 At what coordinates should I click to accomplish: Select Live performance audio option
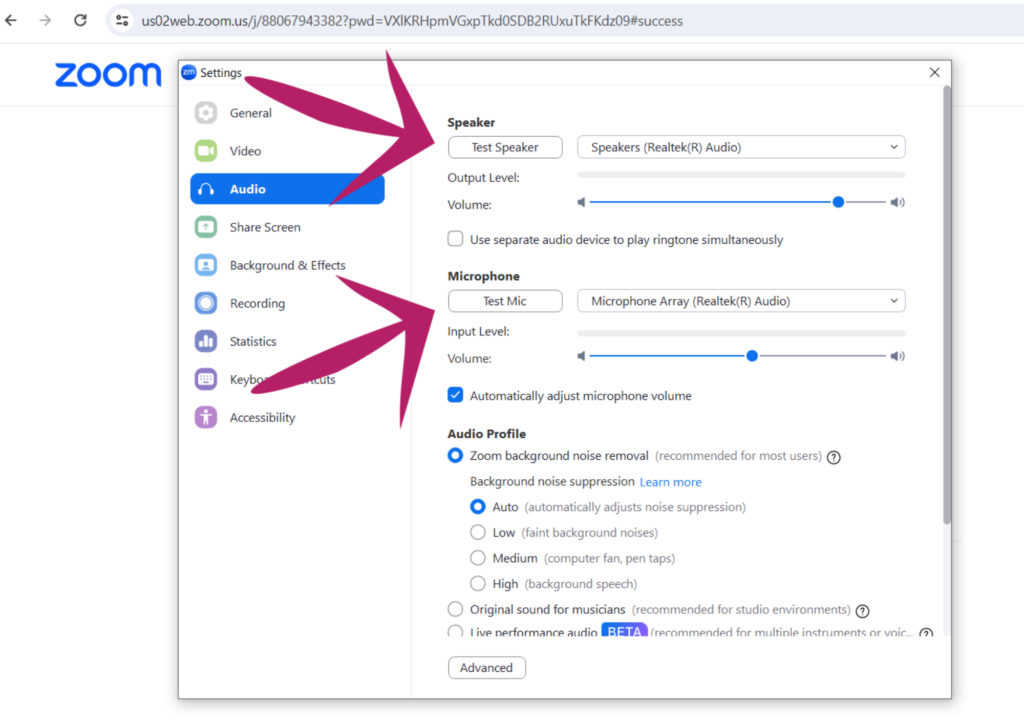455,631
